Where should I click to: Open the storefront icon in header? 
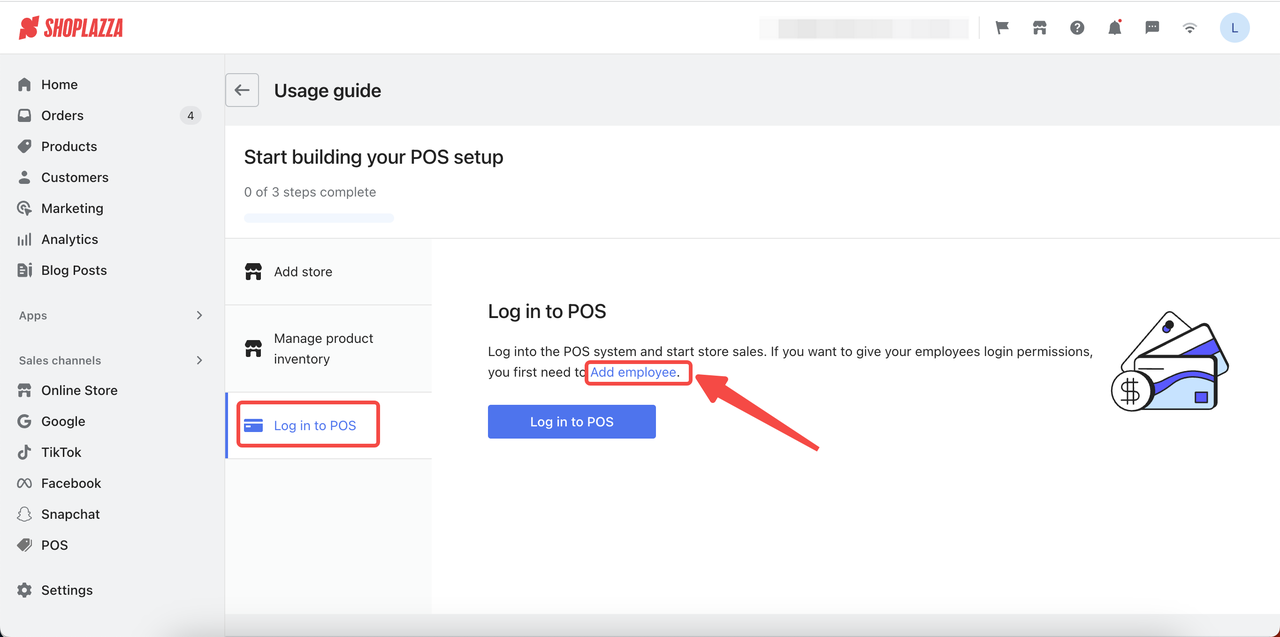click(x=1040, y=28)
